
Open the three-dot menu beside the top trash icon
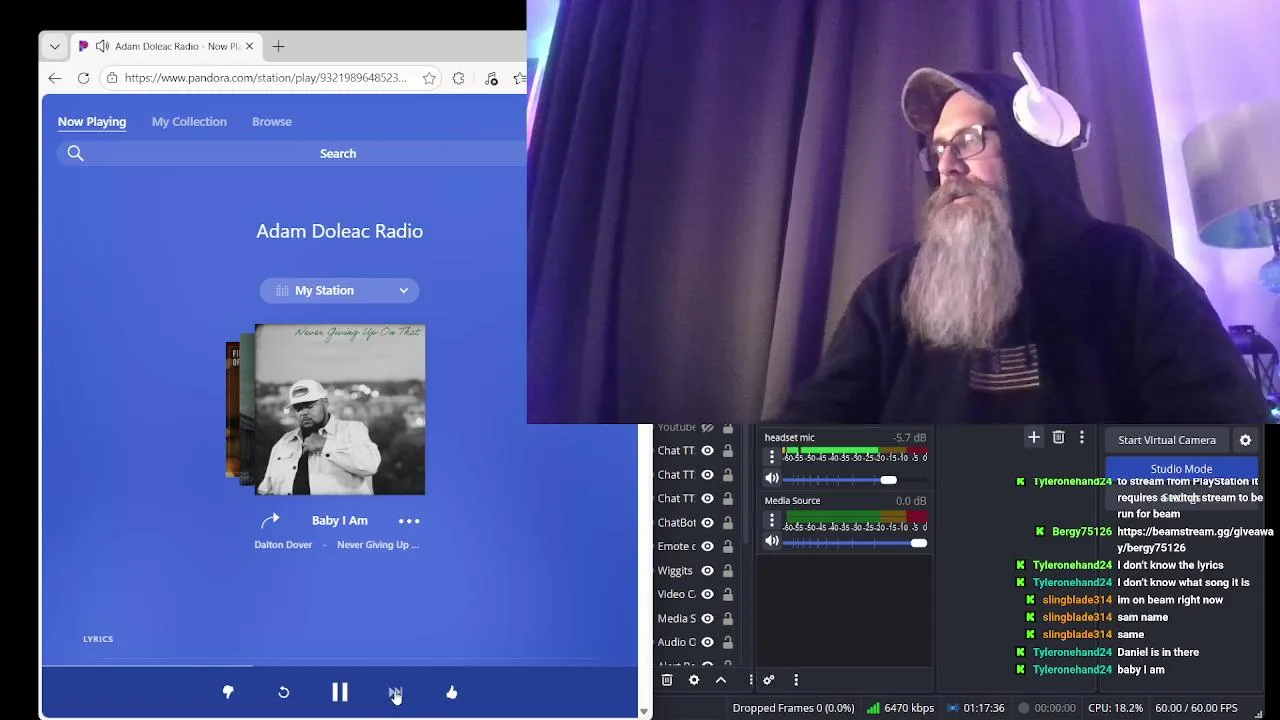tap(1082, 437)
